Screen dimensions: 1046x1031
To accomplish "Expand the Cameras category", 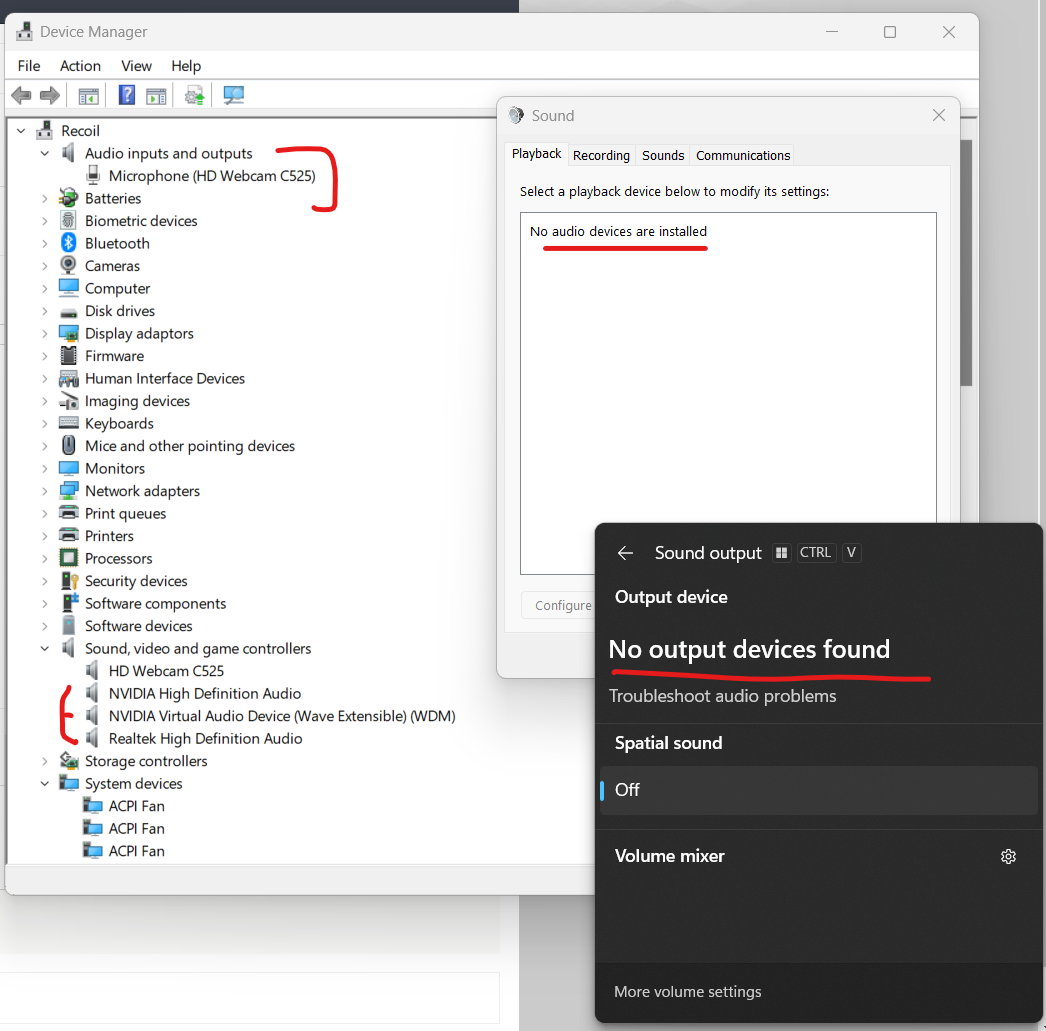I will tap(45, 266).
